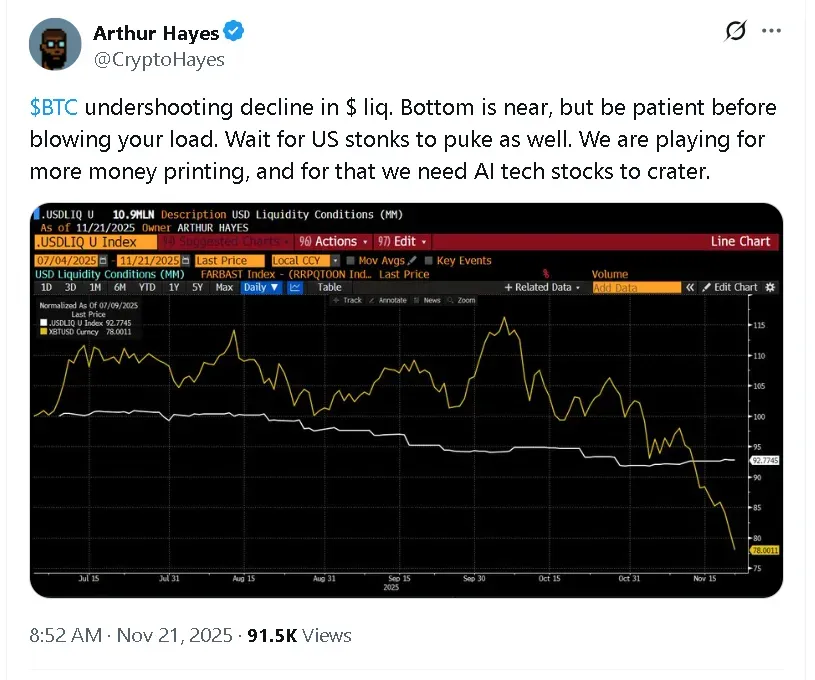The height and width of the screenshot is (680, 815).
Task: Click the chart settings gear icon
Action: pyautogui.click(x=770, y=287)
